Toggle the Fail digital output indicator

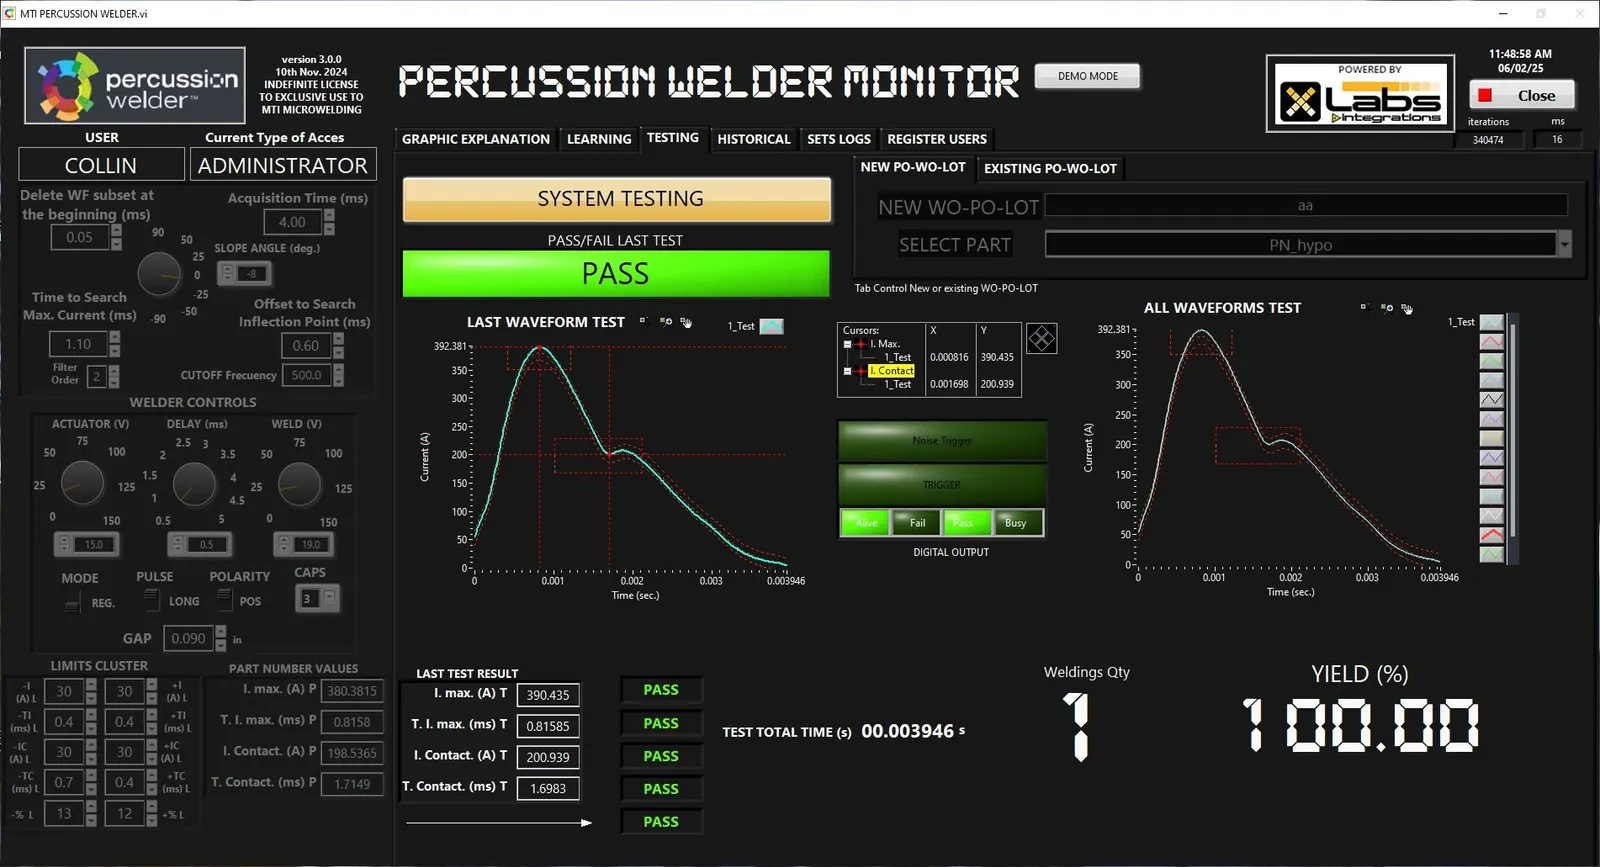pos(917,523)
